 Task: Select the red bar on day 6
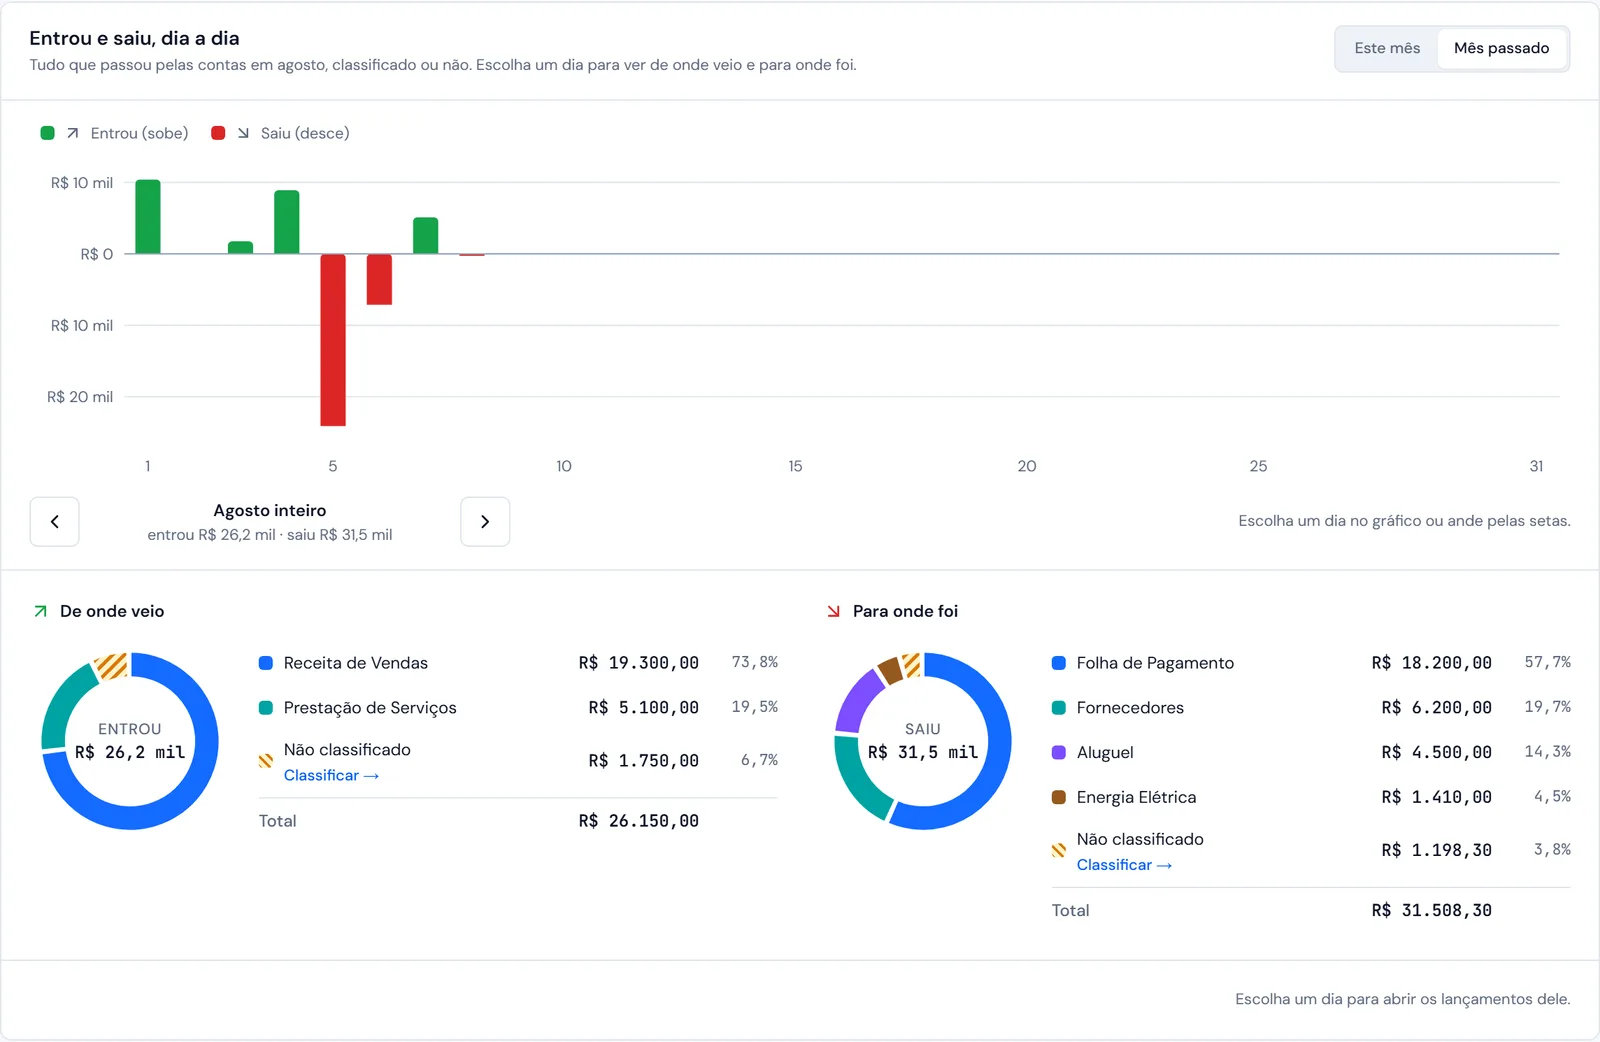coord(379,279)
